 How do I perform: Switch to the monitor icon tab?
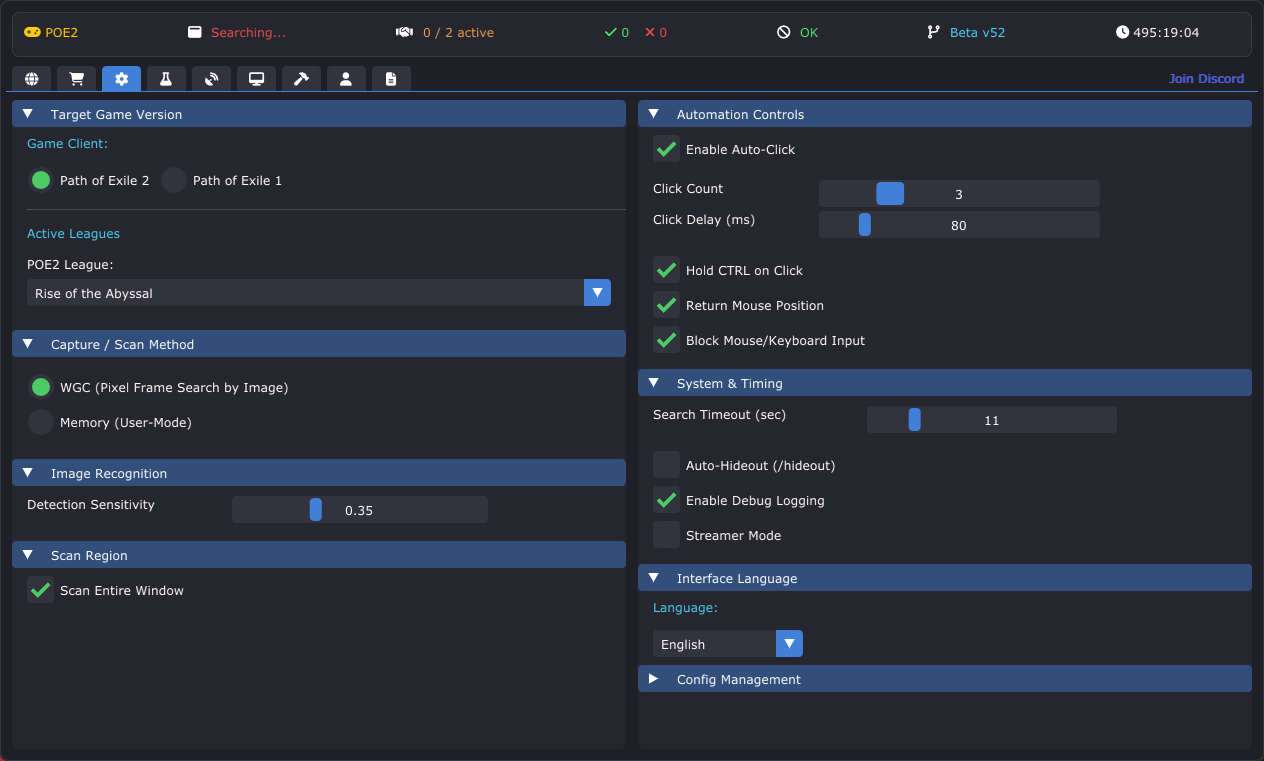[x=256, y=79]
